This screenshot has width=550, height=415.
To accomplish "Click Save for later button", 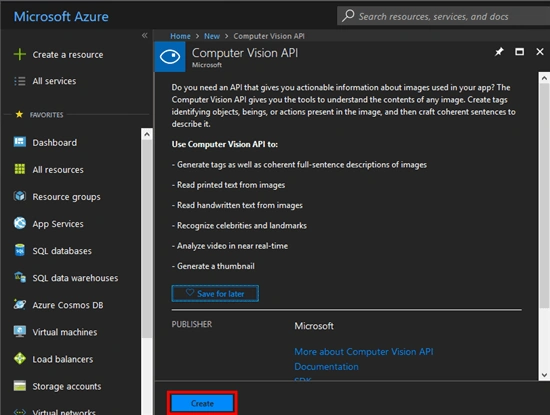I will 215,294.
